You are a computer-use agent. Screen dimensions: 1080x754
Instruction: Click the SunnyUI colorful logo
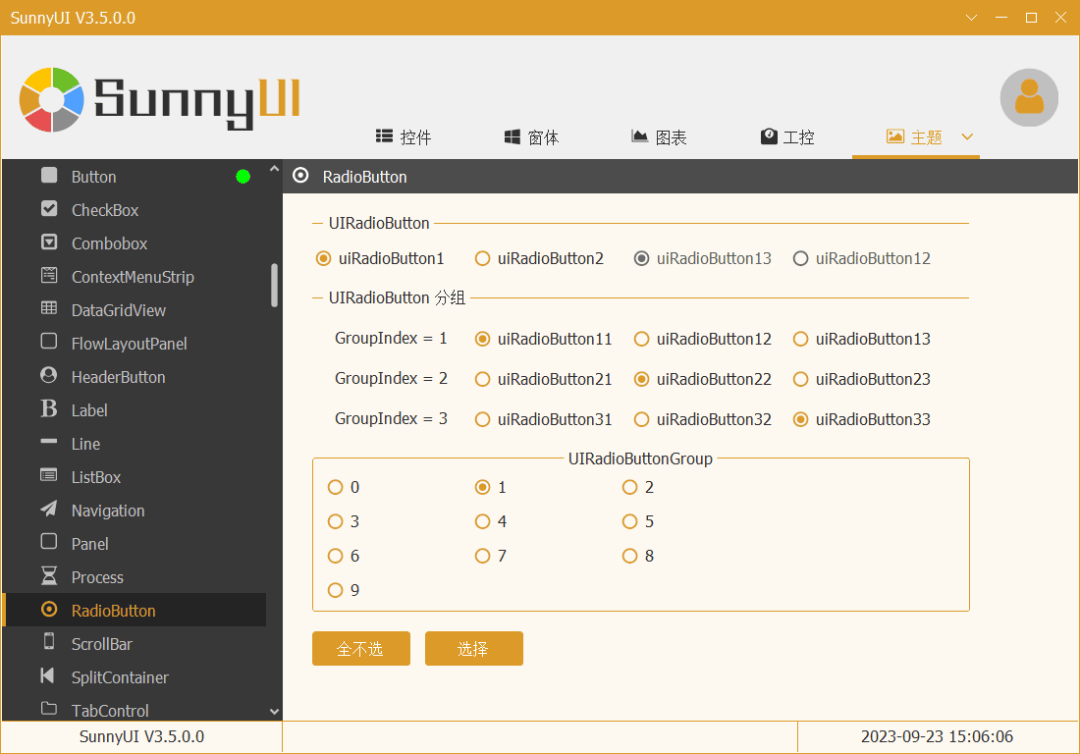coord(51,99)
